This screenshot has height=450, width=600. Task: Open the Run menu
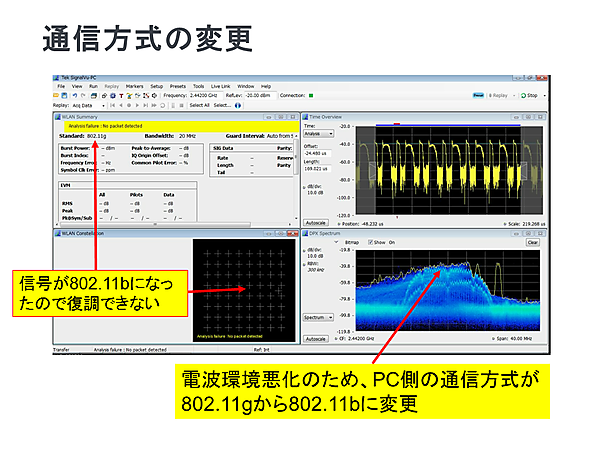93,86
